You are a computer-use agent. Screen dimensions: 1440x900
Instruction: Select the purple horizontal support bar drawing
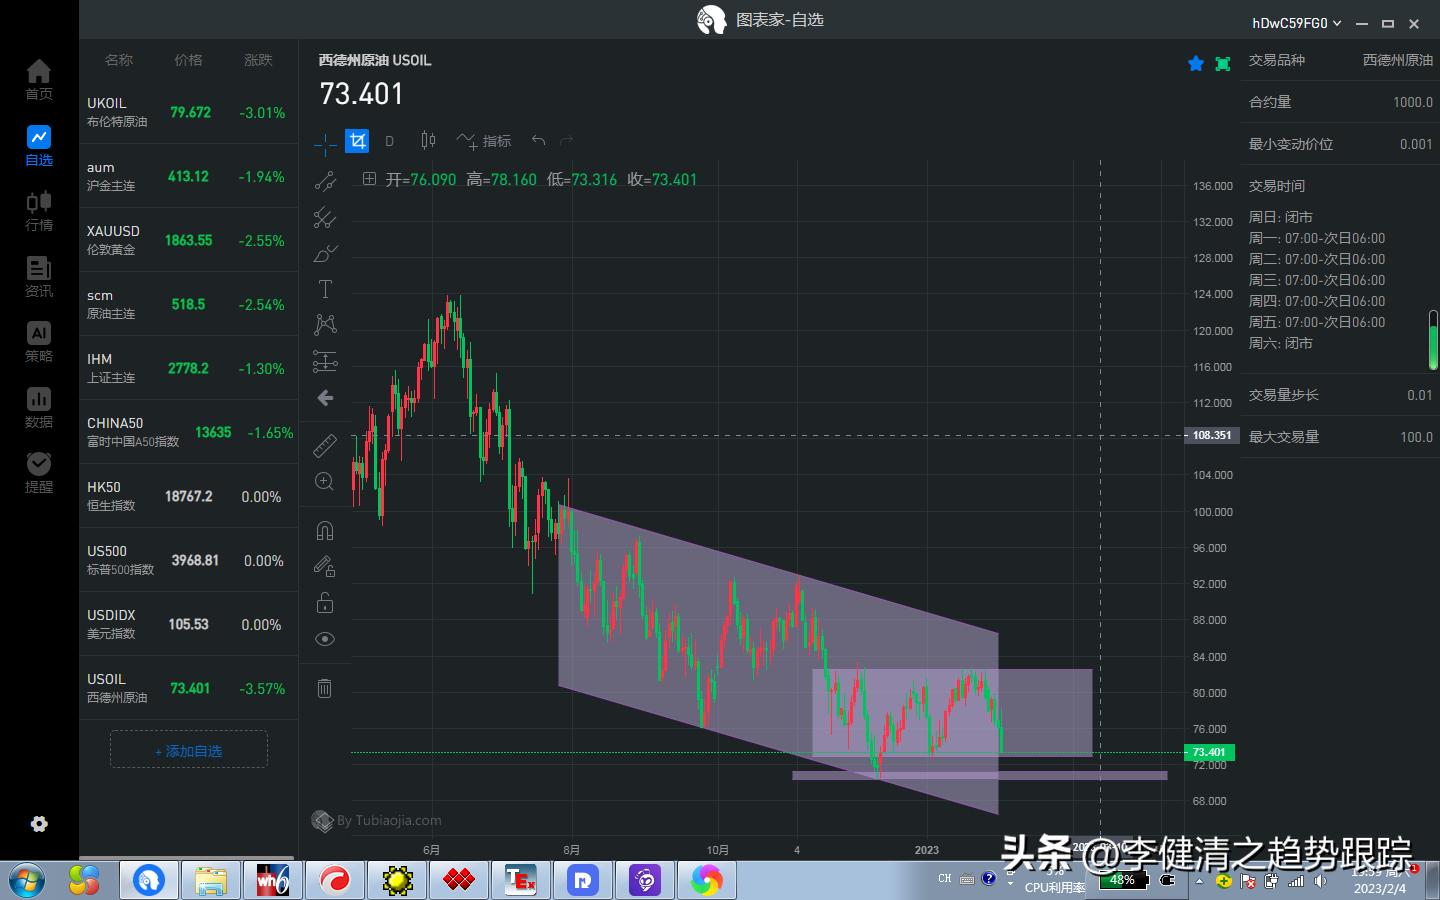pos(980,775)
